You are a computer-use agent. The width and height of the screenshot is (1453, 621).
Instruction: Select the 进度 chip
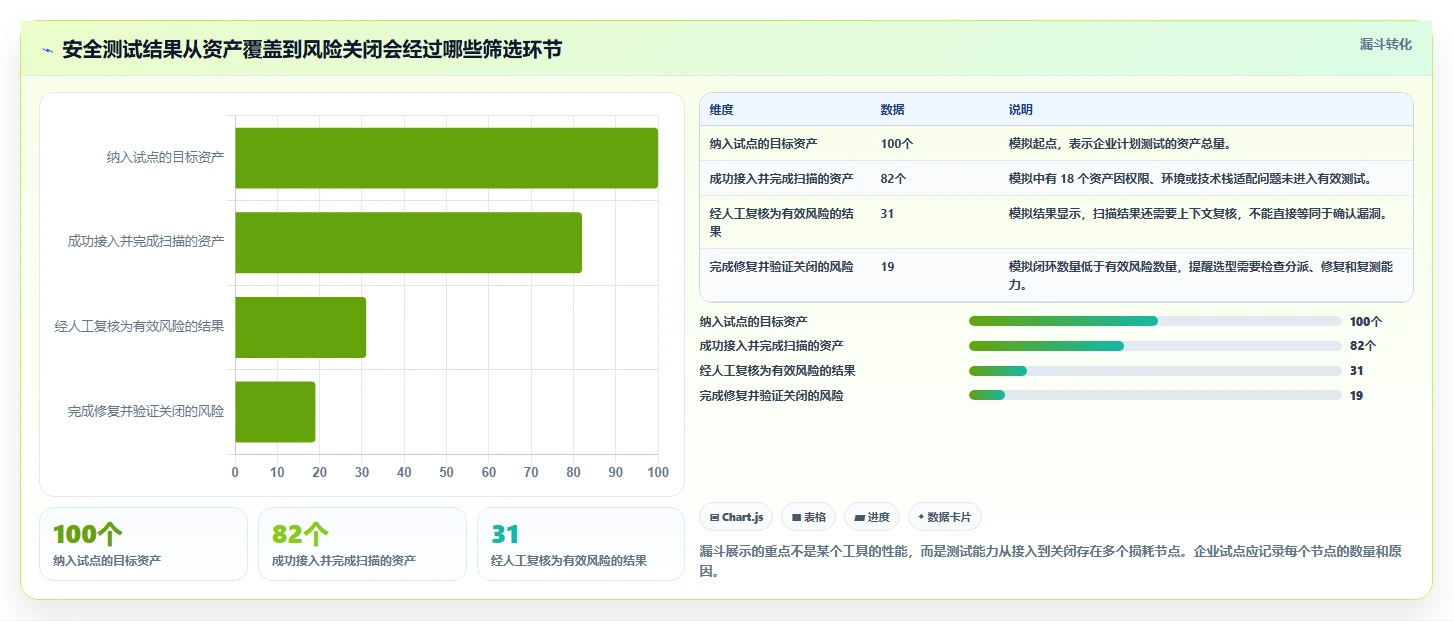[872, 517]
